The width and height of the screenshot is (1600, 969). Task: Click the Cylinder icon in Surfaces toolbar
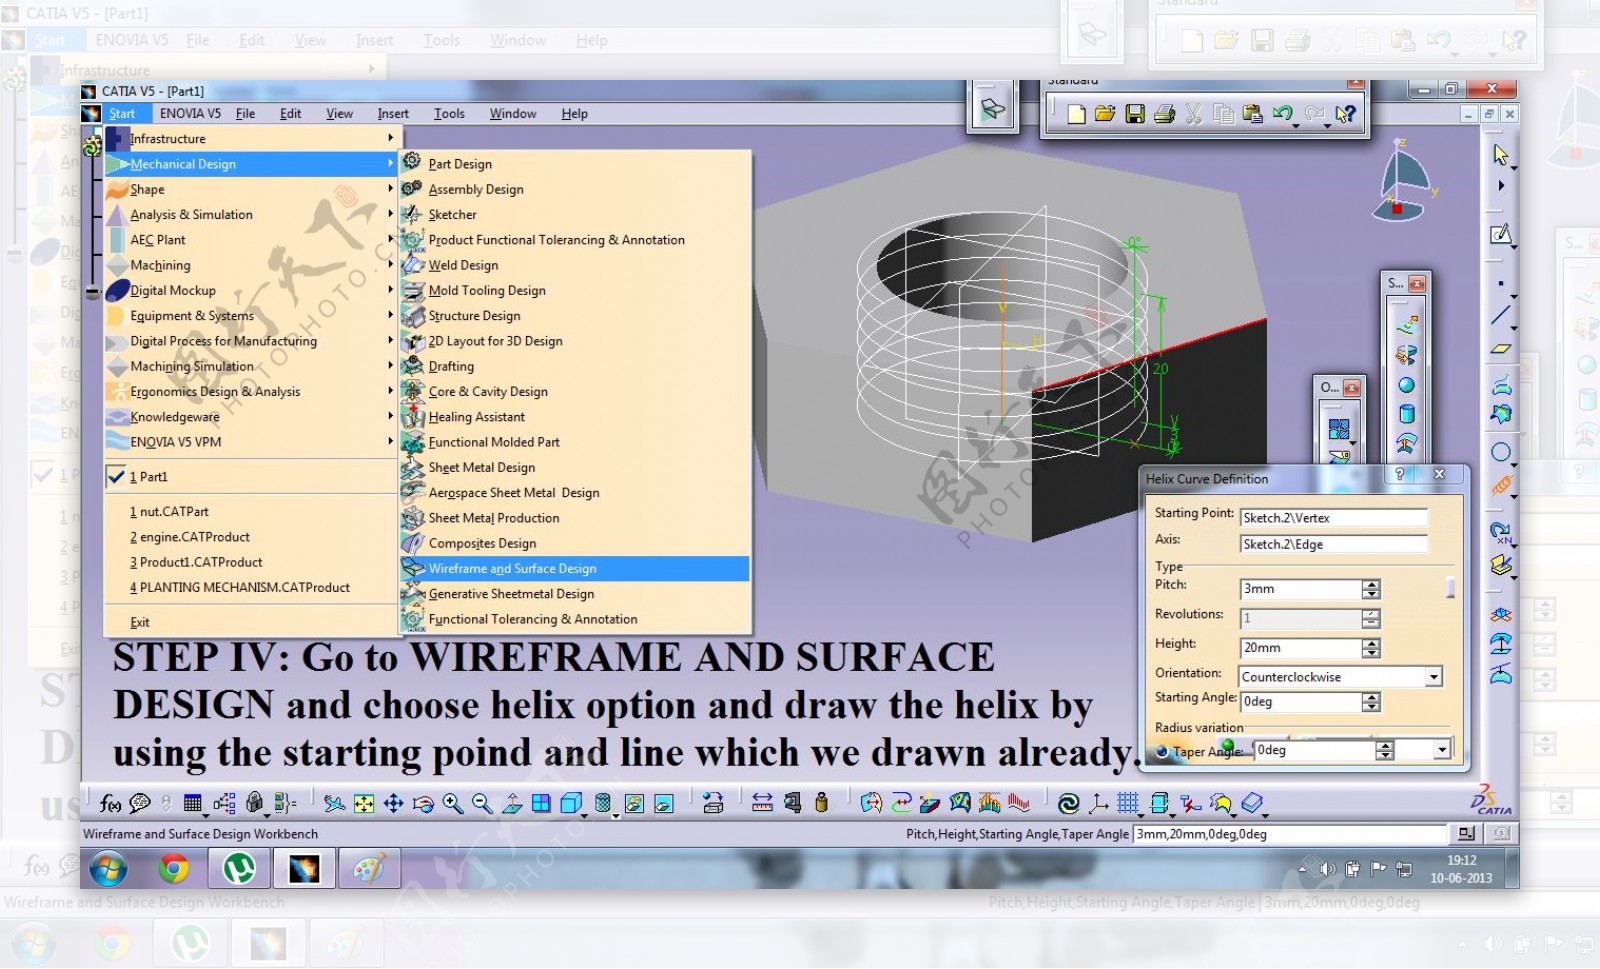[1407, 414]
